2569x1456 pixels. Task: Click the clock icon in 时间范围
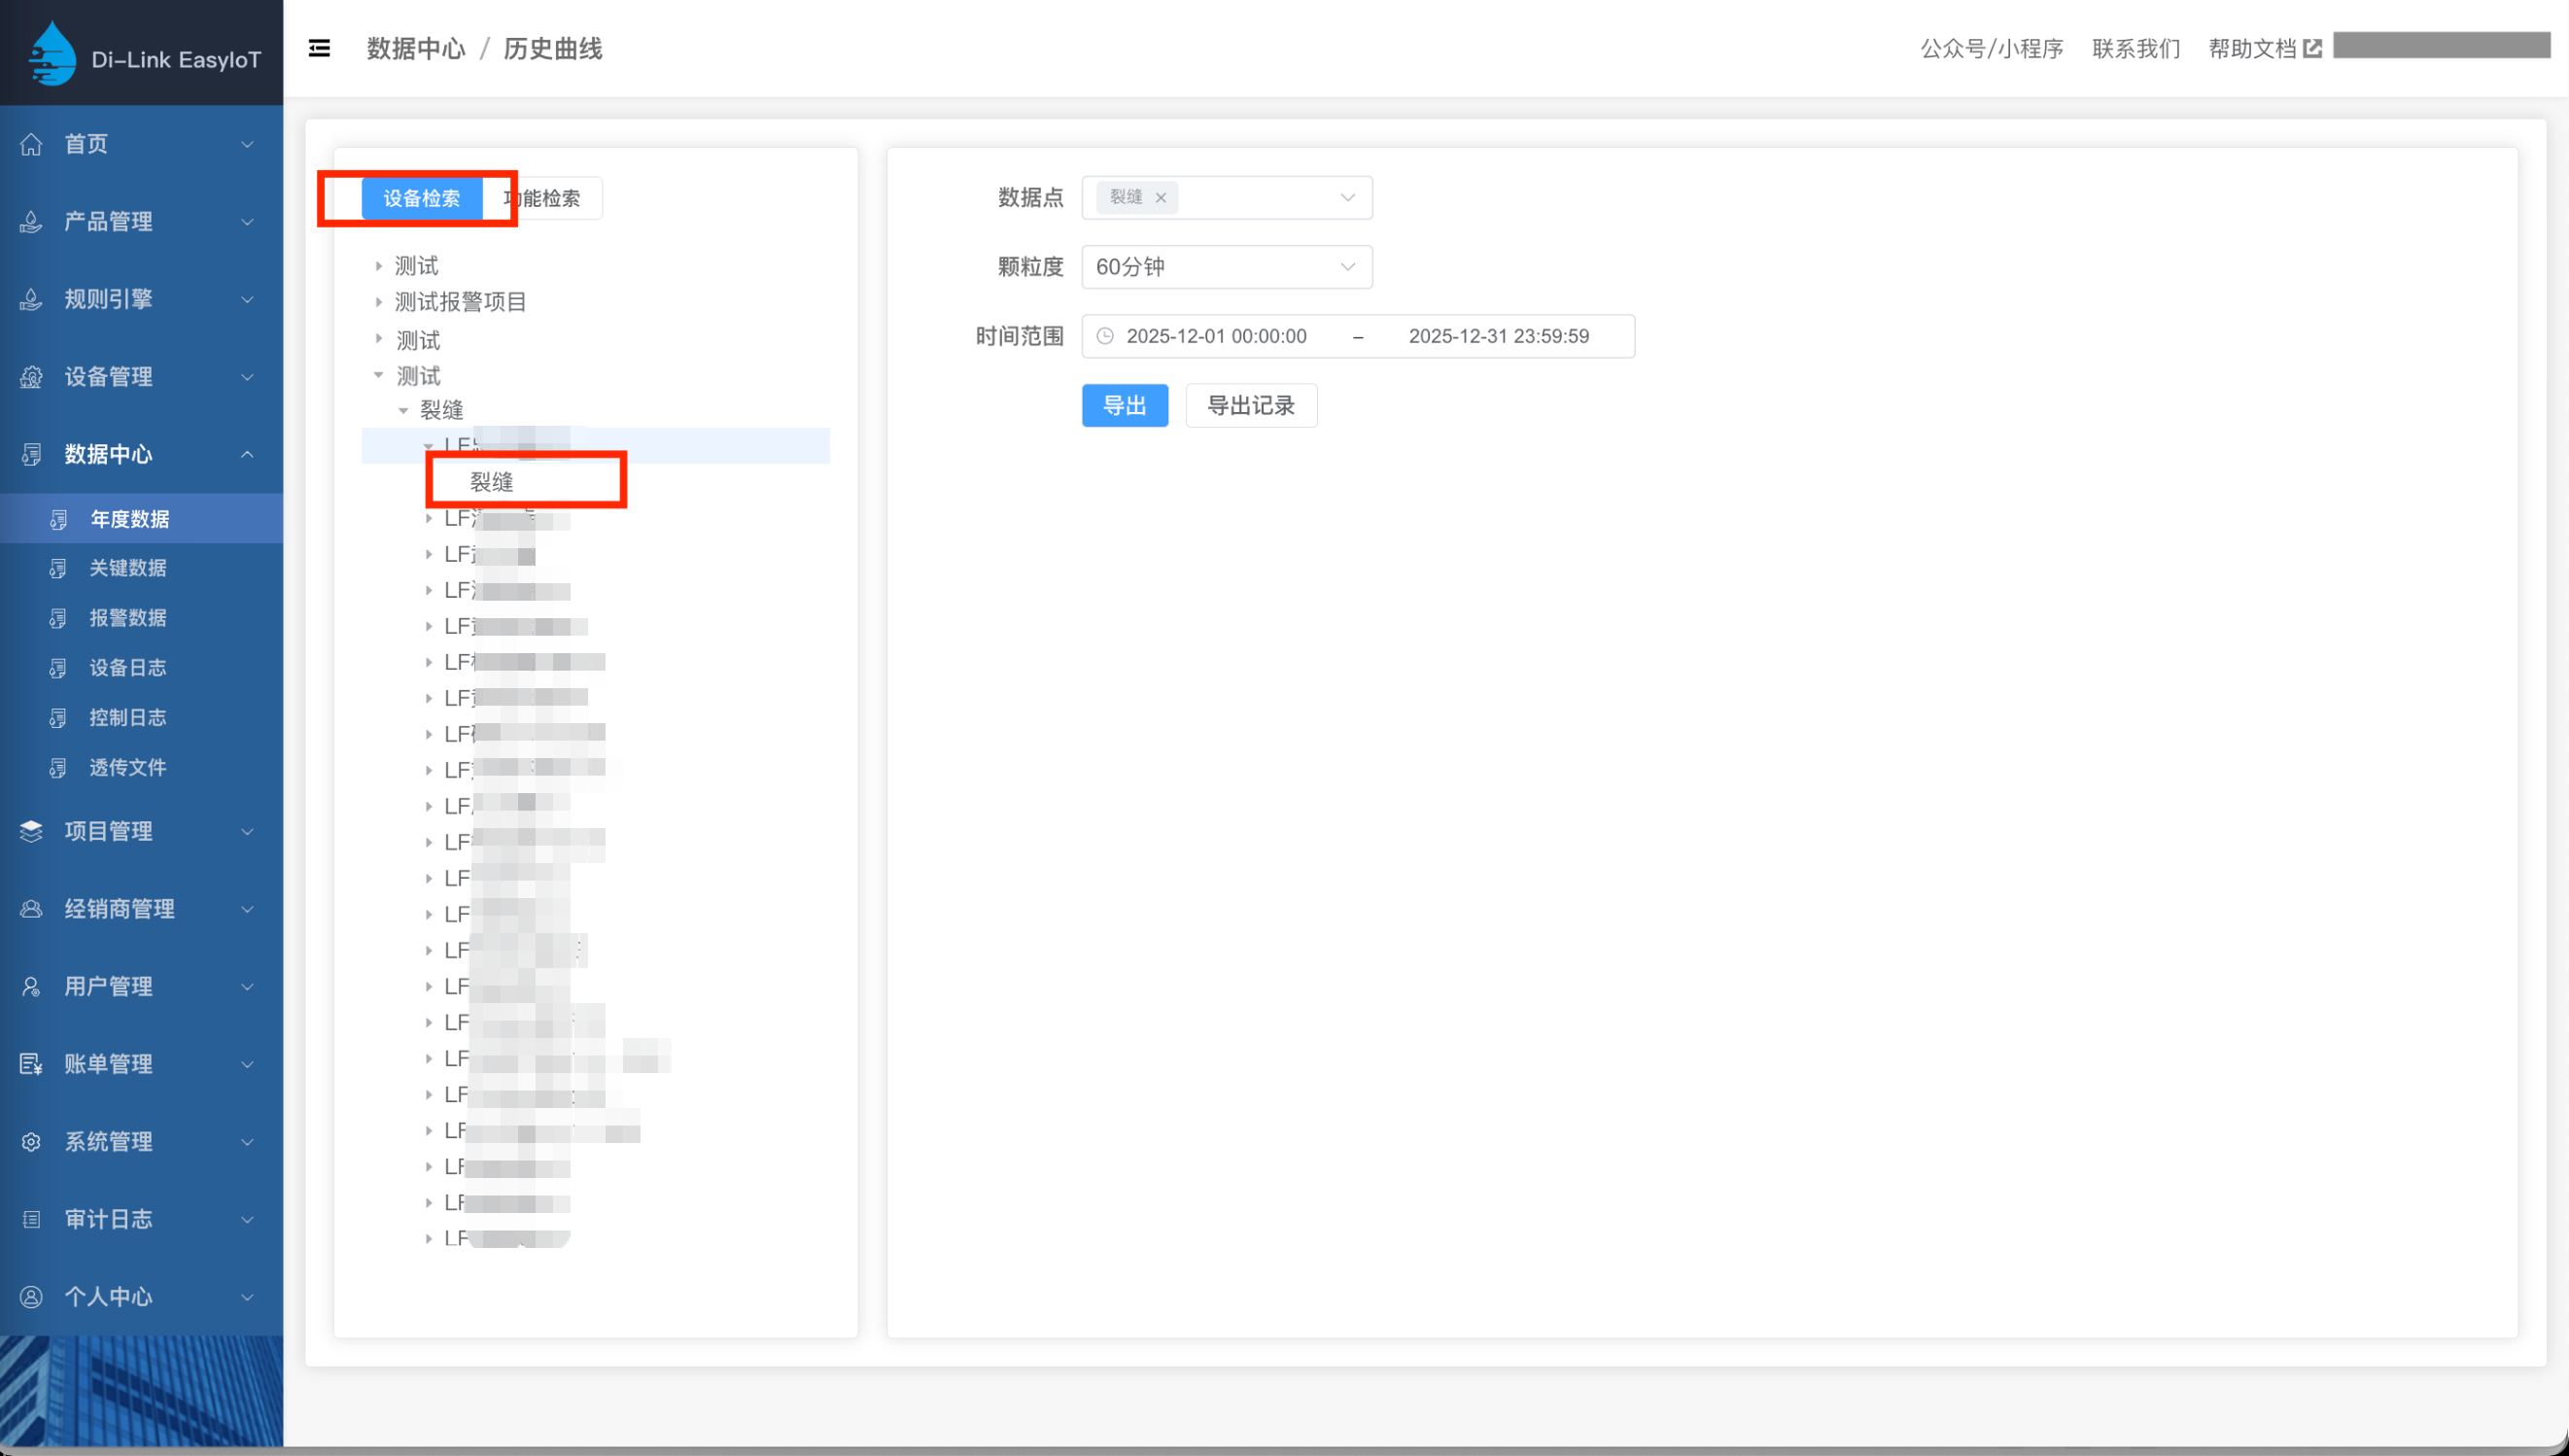point(1105,336)
